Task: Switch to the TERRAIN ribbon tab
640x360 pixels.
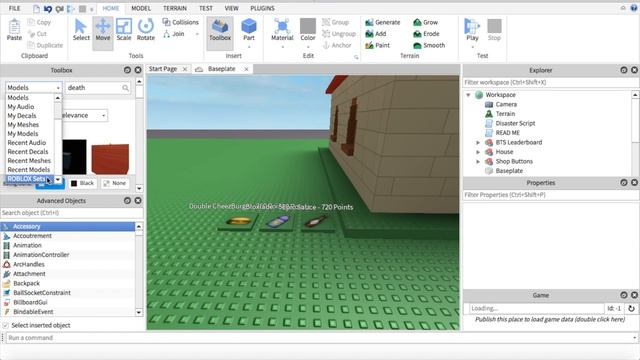Action: (x=175, y=8)
